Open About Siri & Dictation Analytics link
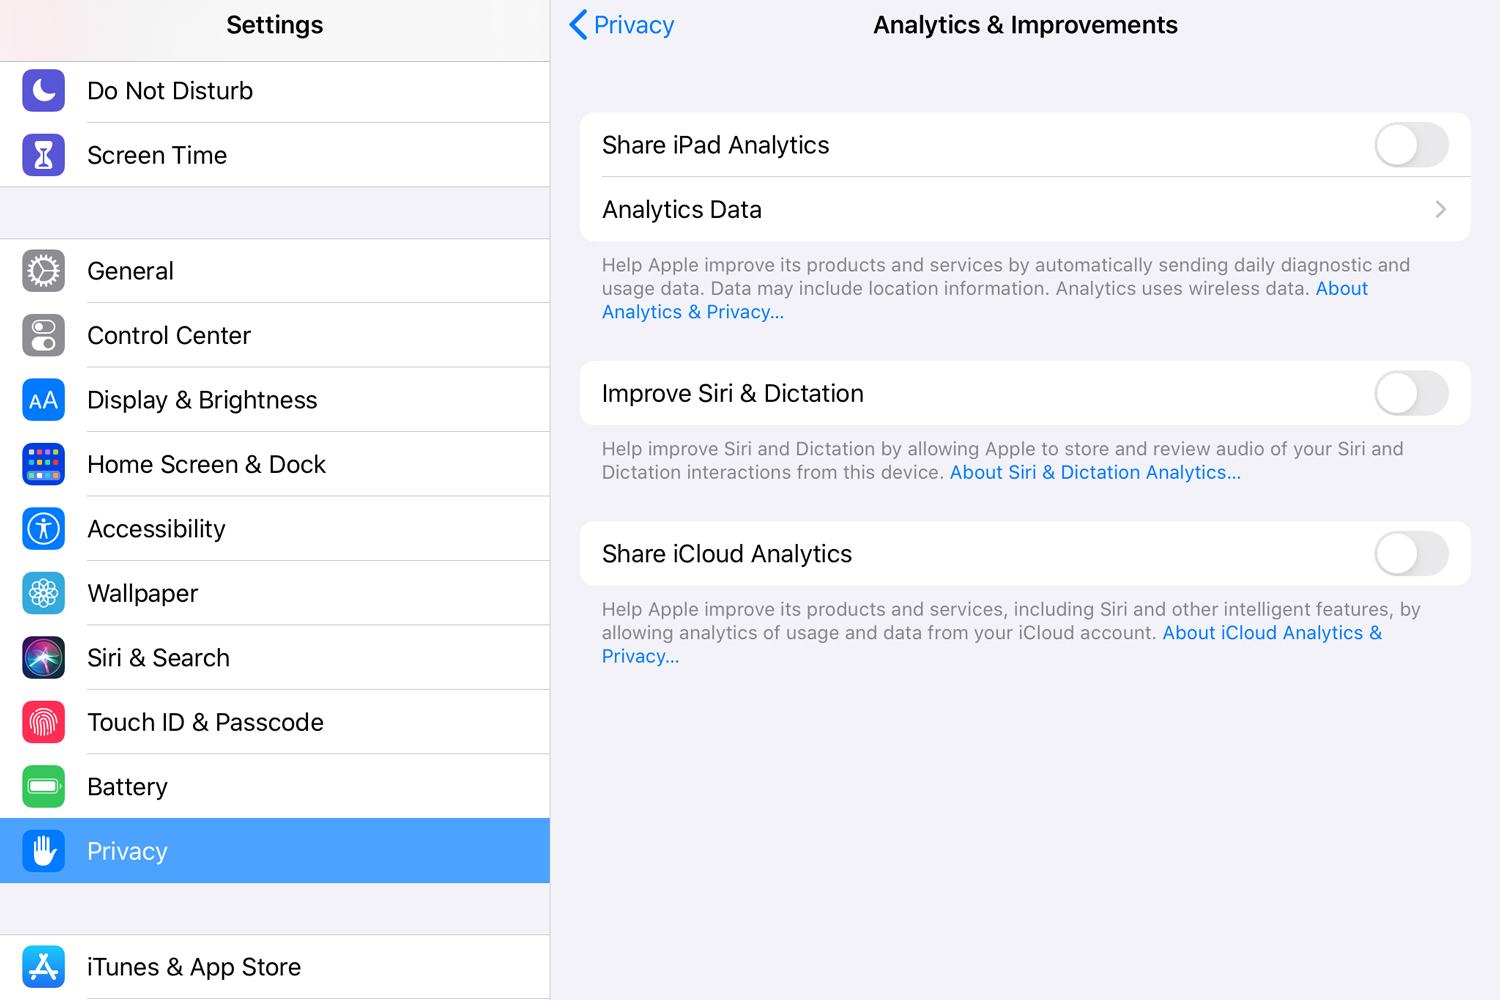1500x1000 pixels. click(x=1095, y=472)
